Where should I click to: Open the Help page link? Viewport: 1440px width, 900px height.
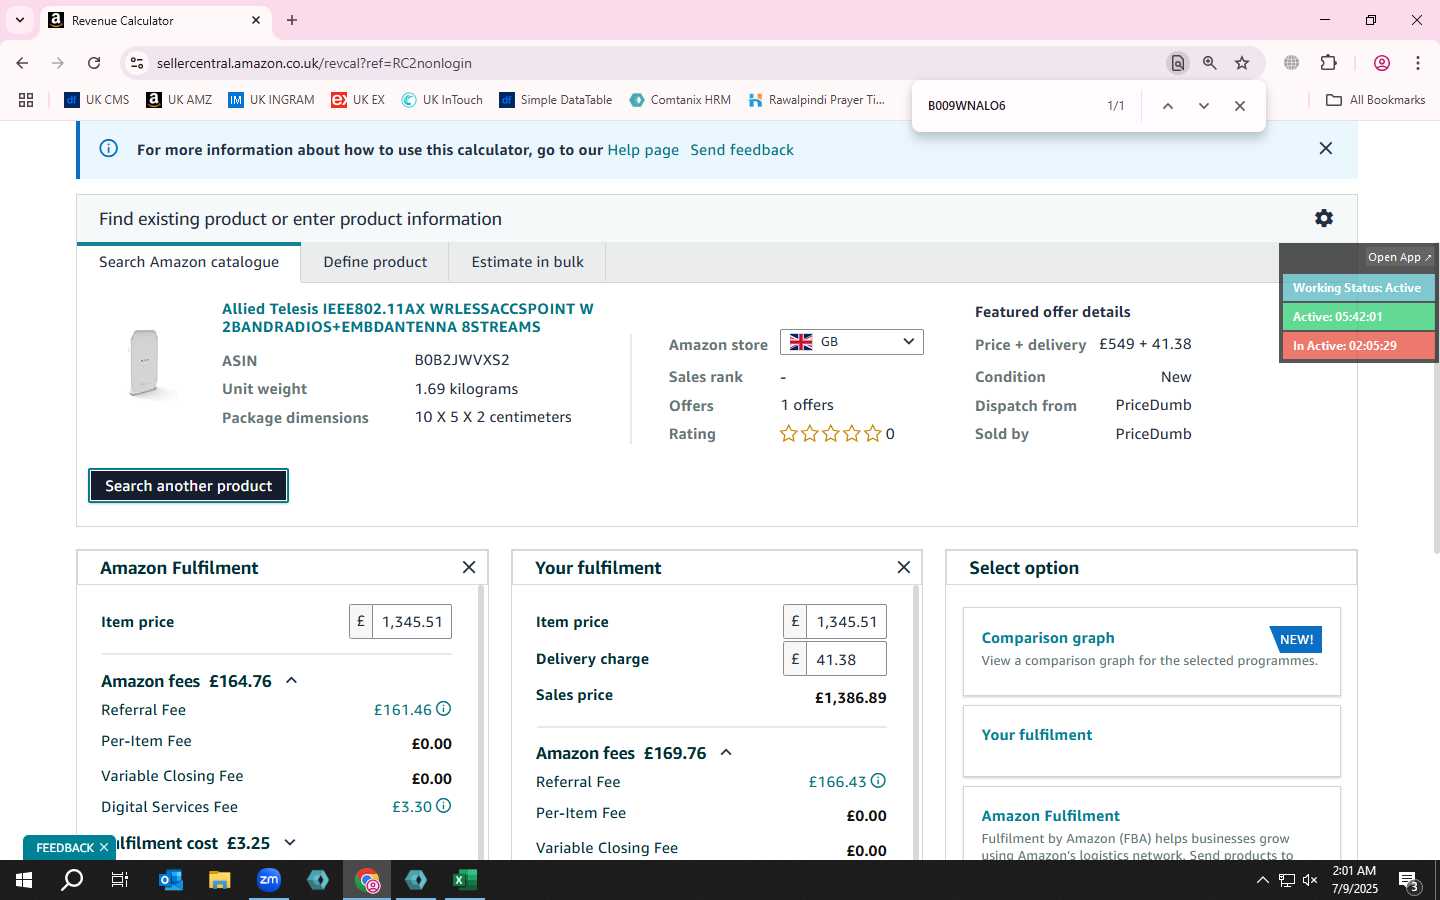(643, 150)
